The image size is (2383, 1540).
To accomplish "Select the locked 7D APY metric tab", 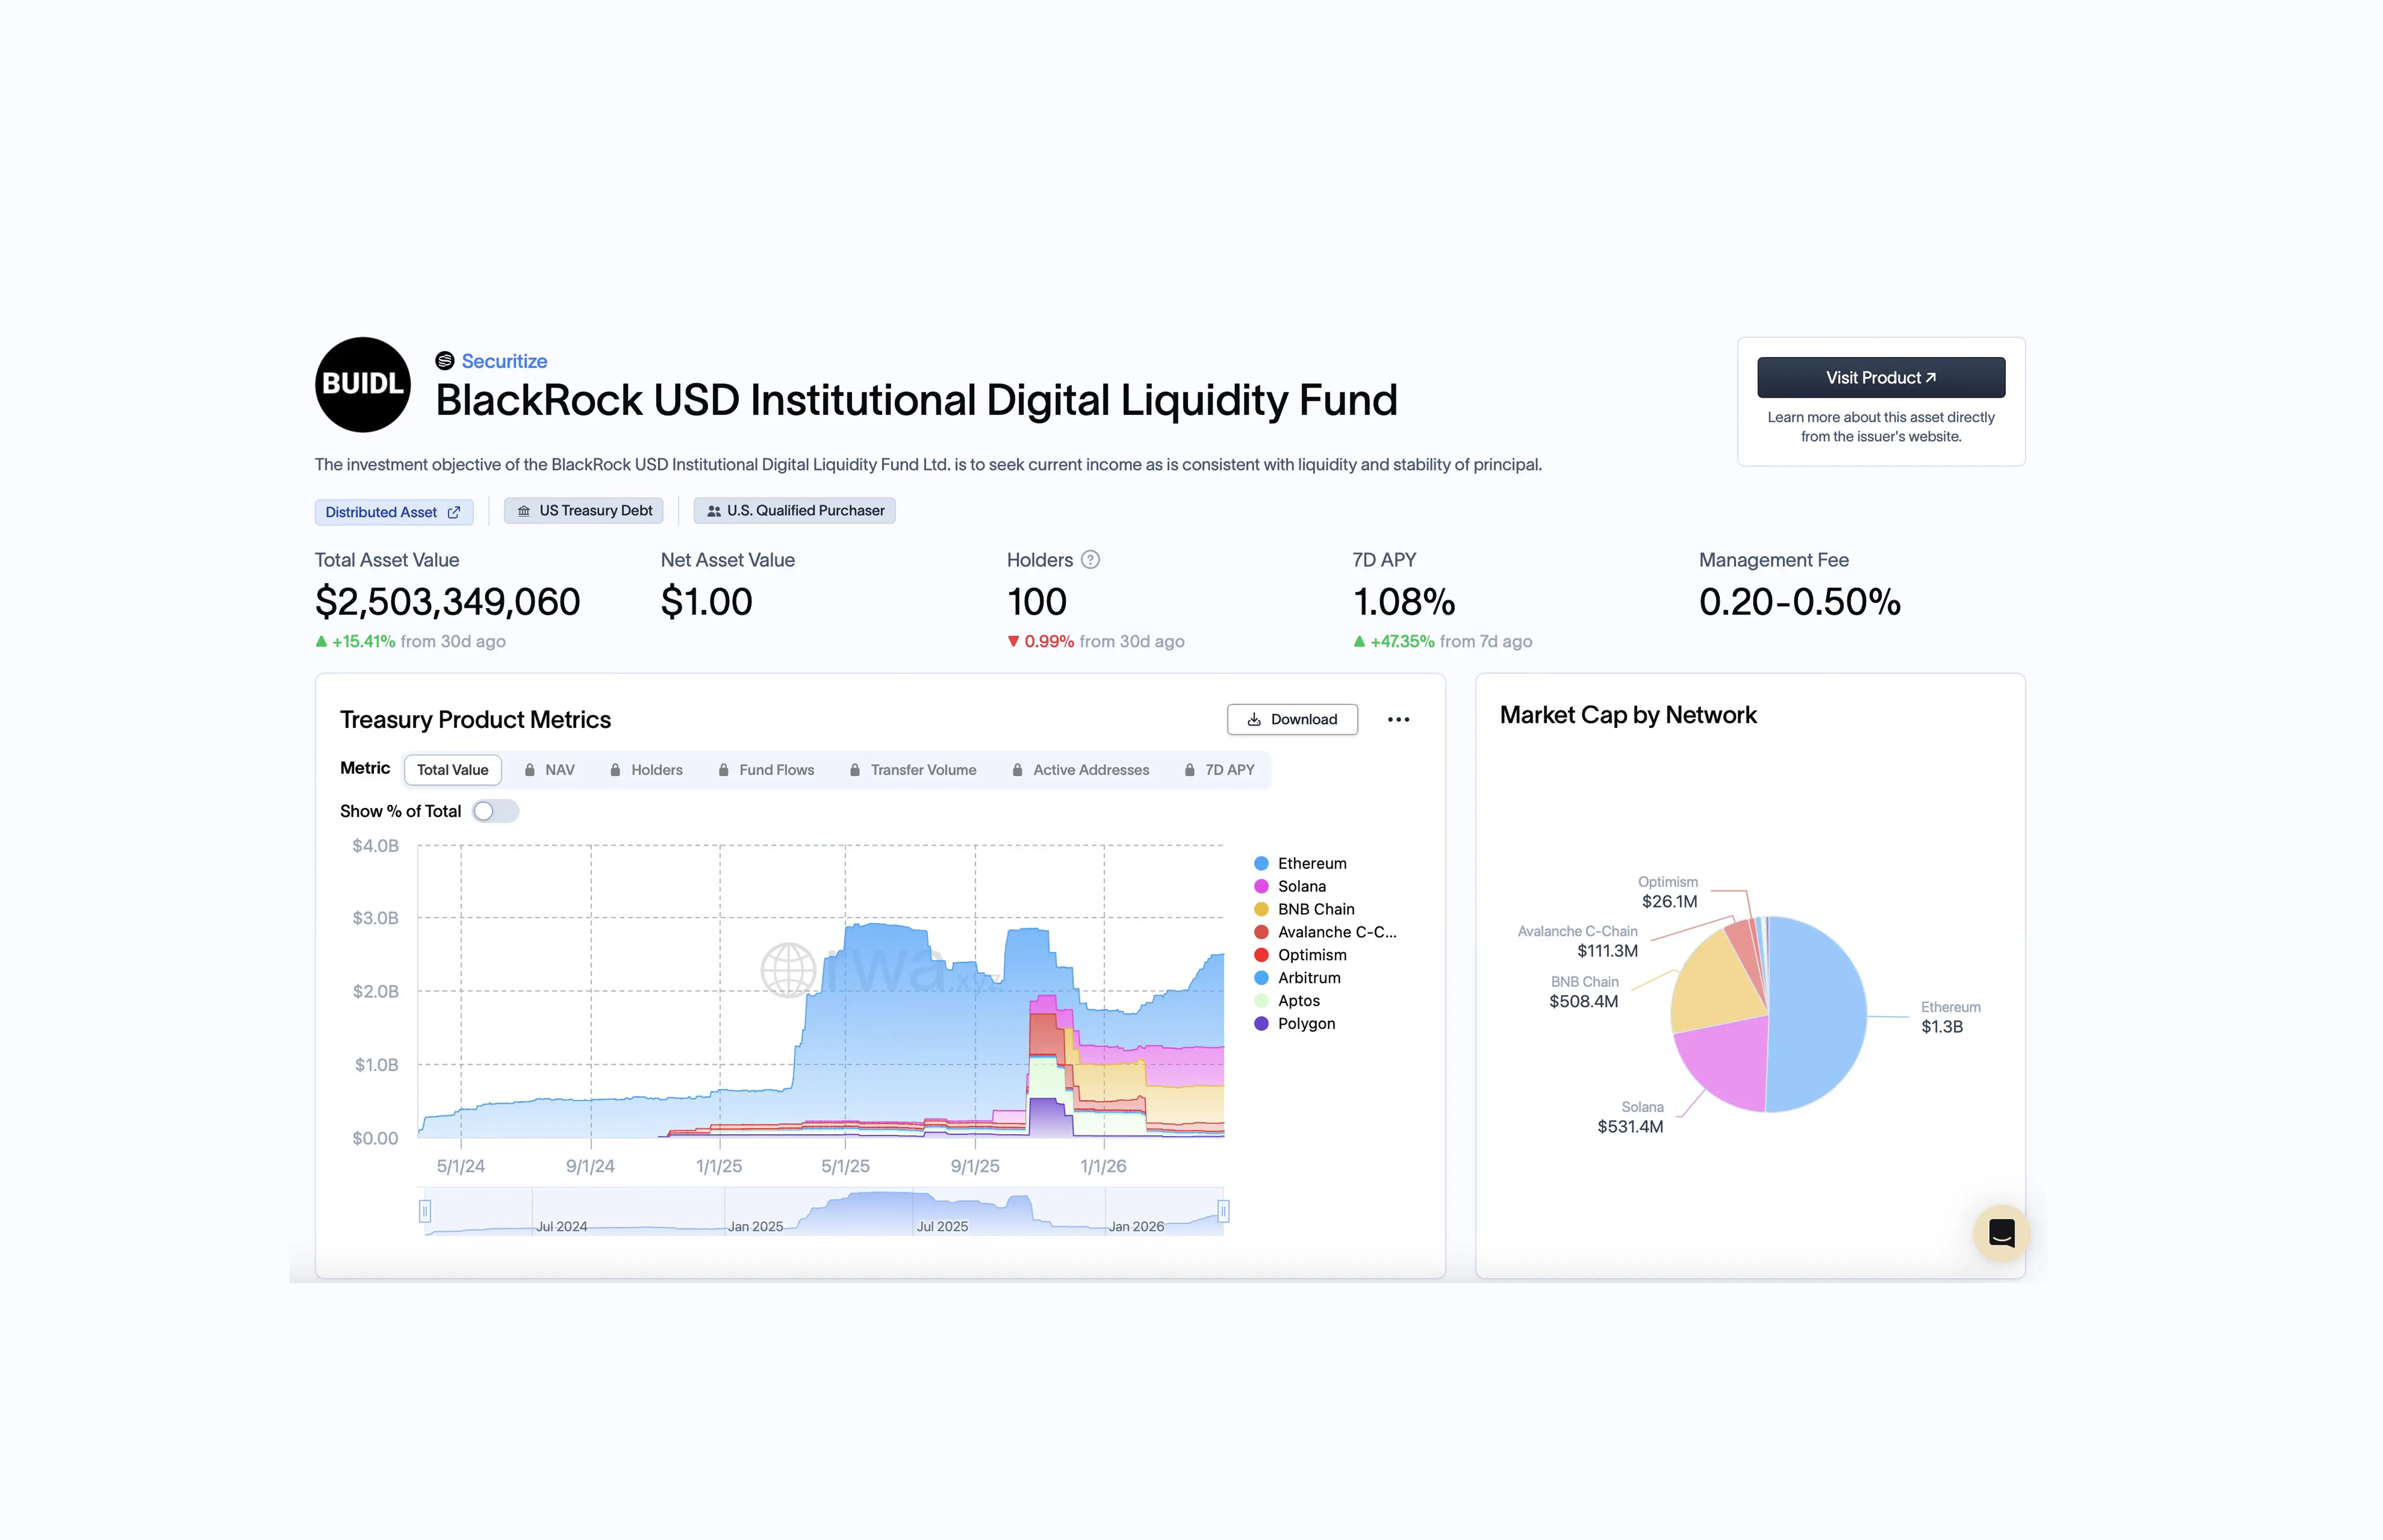I will (x=1219, y=770).
